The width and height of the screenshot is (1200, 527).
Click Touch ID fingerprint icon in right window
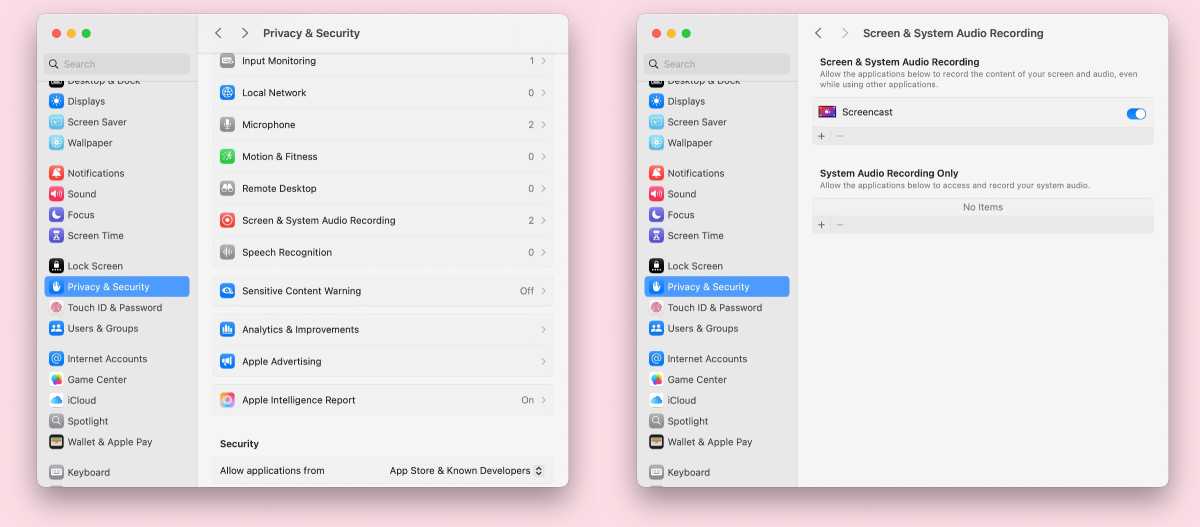pyautogui.click(x=657, y=308)
